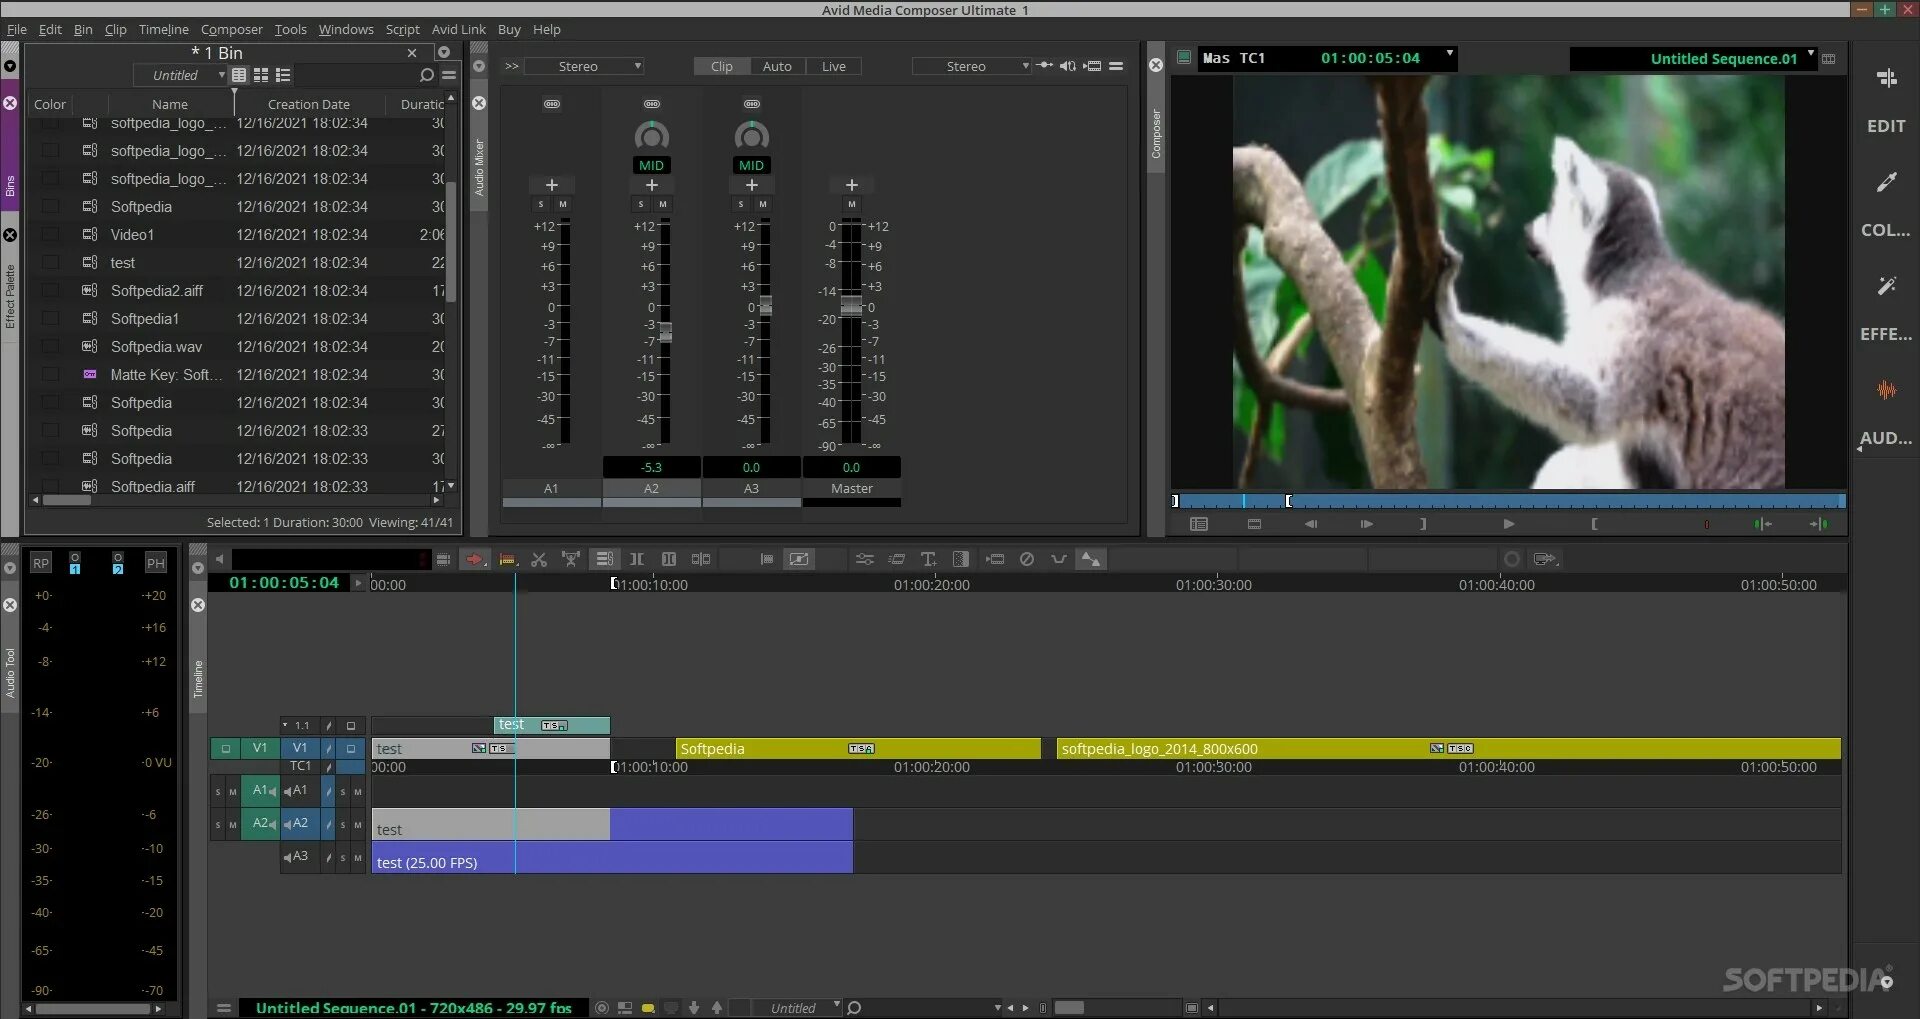Click the MID pan label on A2

click(652, 165)
